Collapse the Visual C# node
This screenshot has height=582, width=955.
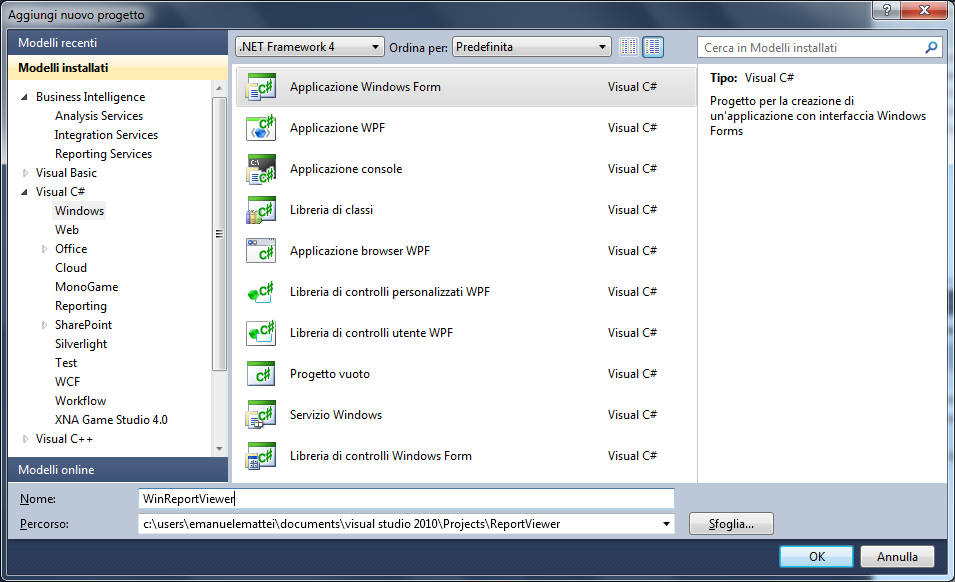(24, 192)
